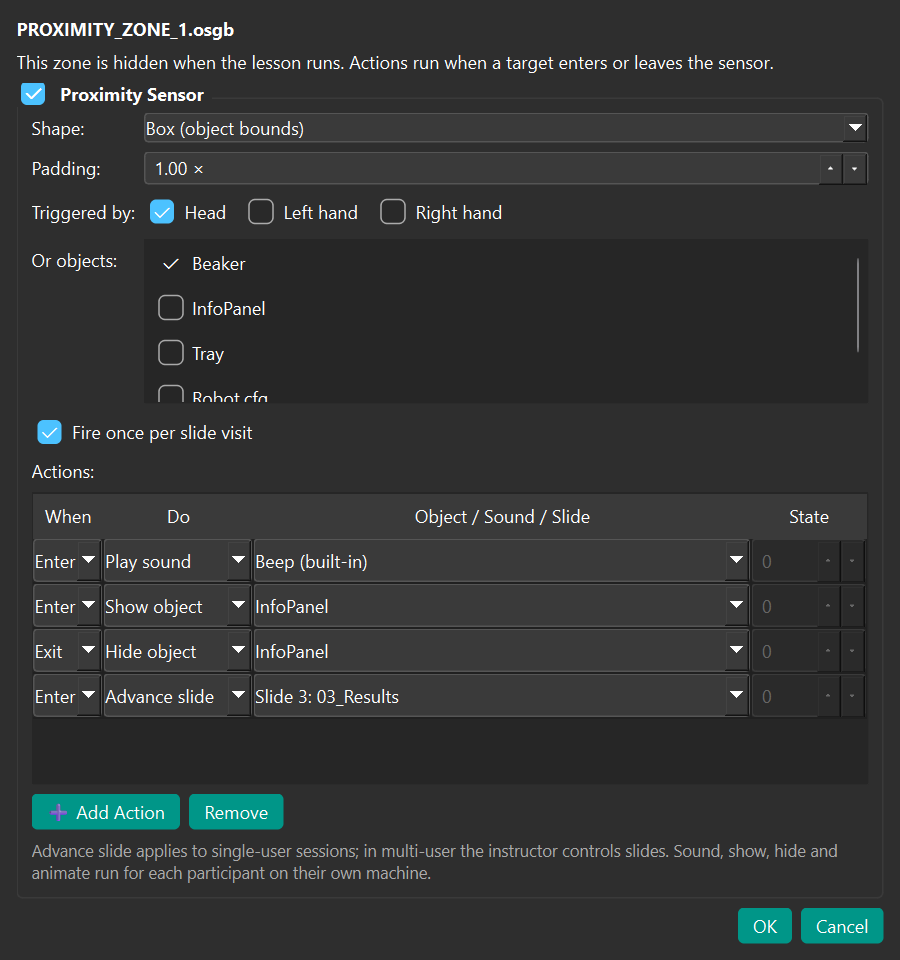Click Object / Sound / Slide header

502,517
